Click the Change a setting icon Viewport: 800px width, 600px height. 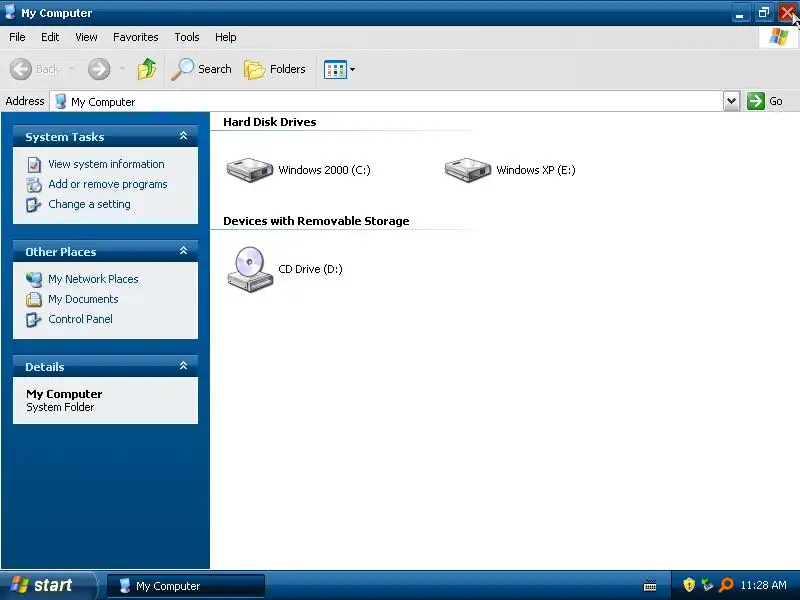34,205
